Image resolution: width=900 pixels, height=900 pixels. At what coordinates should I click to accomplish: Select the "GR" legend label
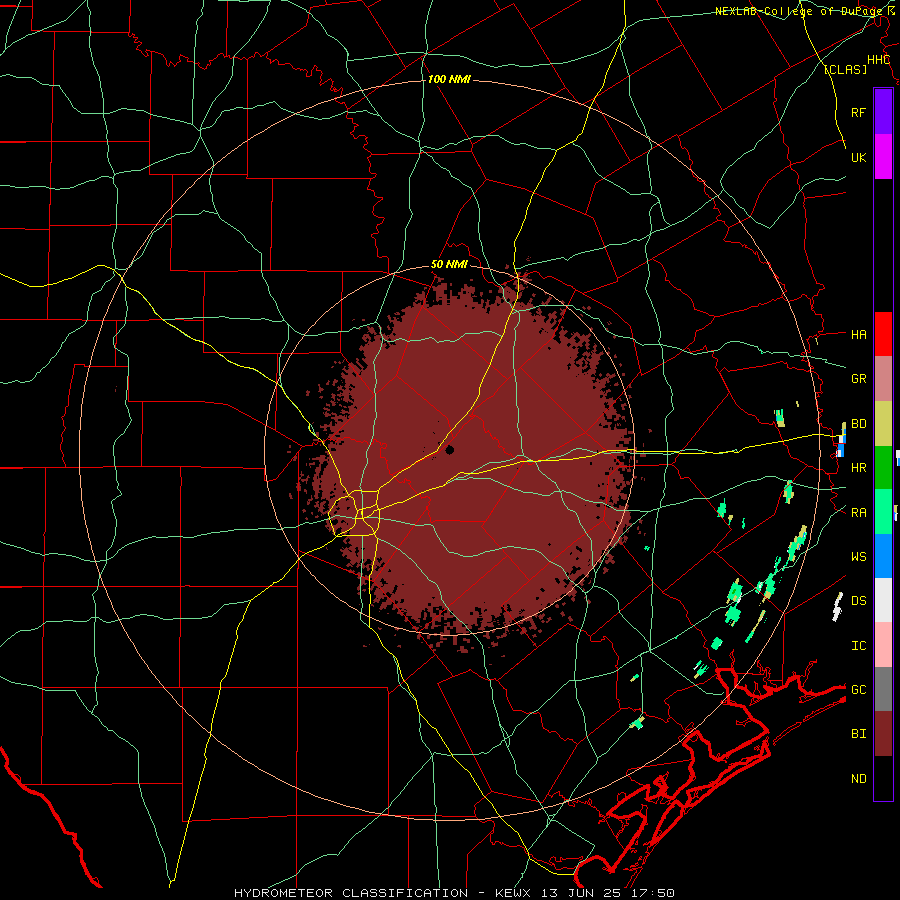click(858, 379)
